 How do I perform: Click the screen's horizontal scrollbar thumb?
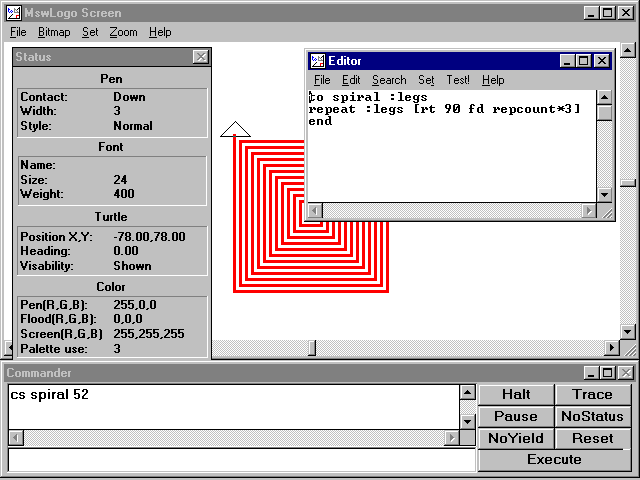pyautogui.click(x=310, y=348)
